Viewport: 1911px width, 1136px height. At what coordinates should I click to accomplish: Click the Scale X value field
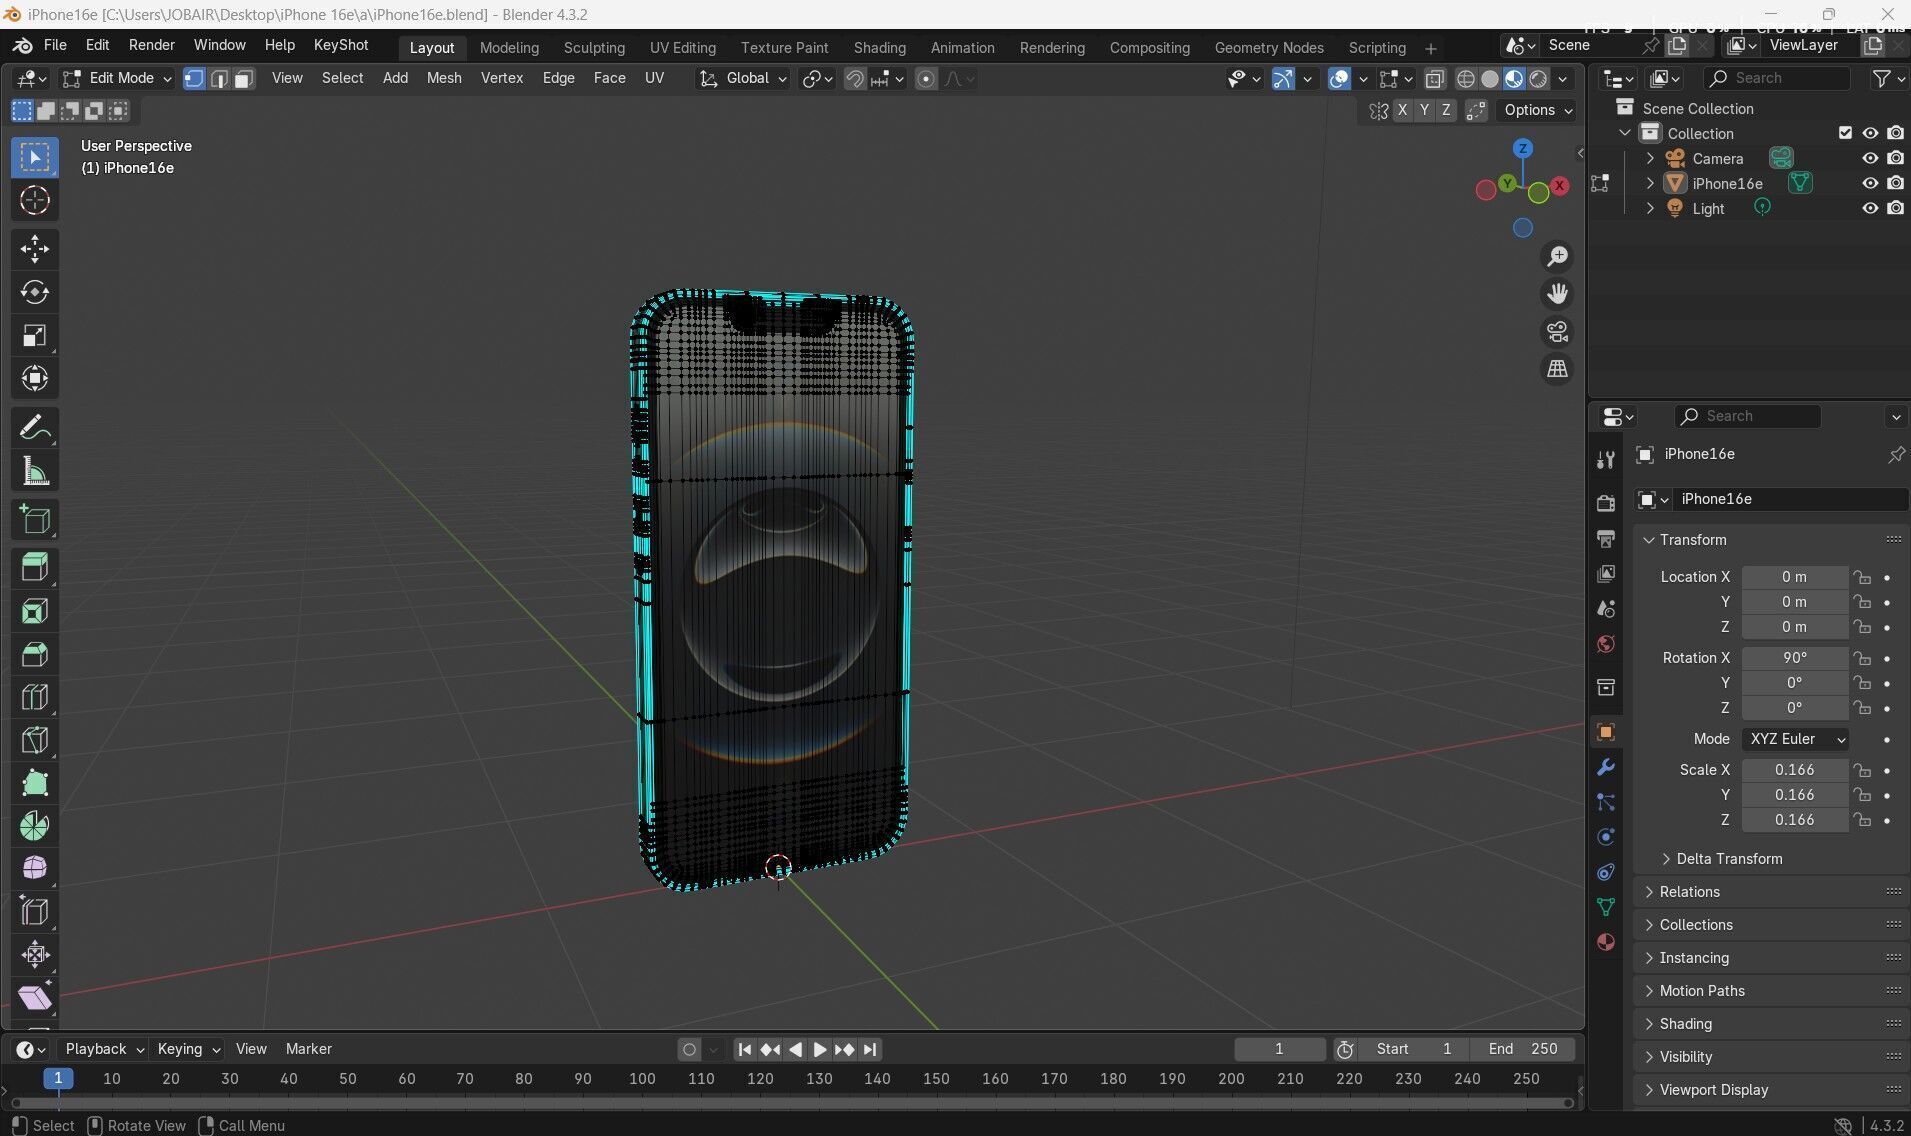(x=1794, y=770)
